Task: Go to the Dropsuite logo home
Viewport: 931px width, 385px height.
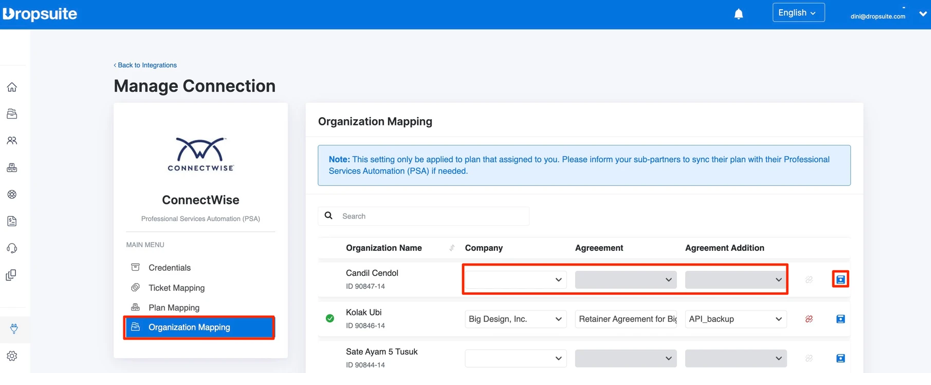Action: 40,14
